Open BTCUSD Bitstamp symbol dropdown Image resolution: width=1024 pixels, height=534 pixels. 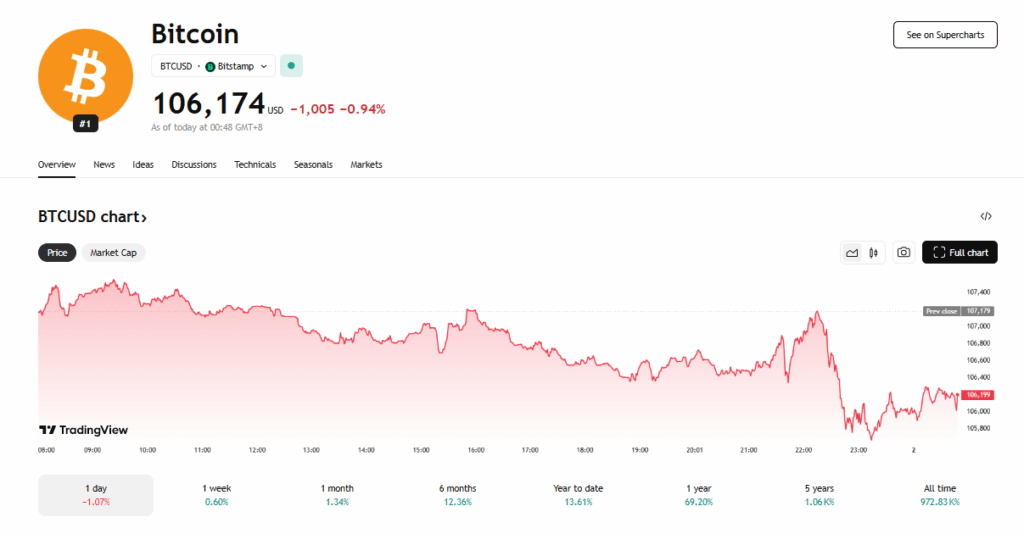click(x=214, y=66)
